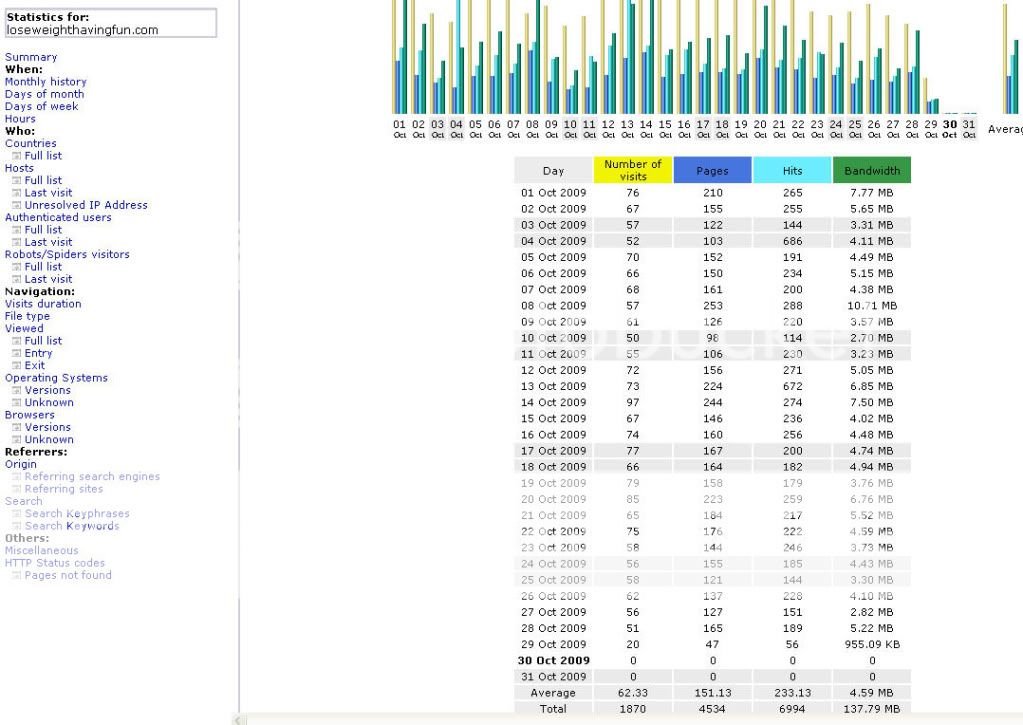The width and height of the screenshot is (1023, 725).
Task: Open the Hours report link
Action: coord(20,119)
